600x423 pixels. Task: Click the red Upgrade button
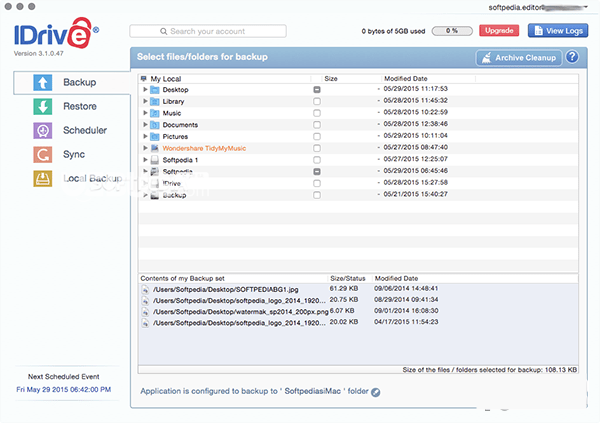499,31
